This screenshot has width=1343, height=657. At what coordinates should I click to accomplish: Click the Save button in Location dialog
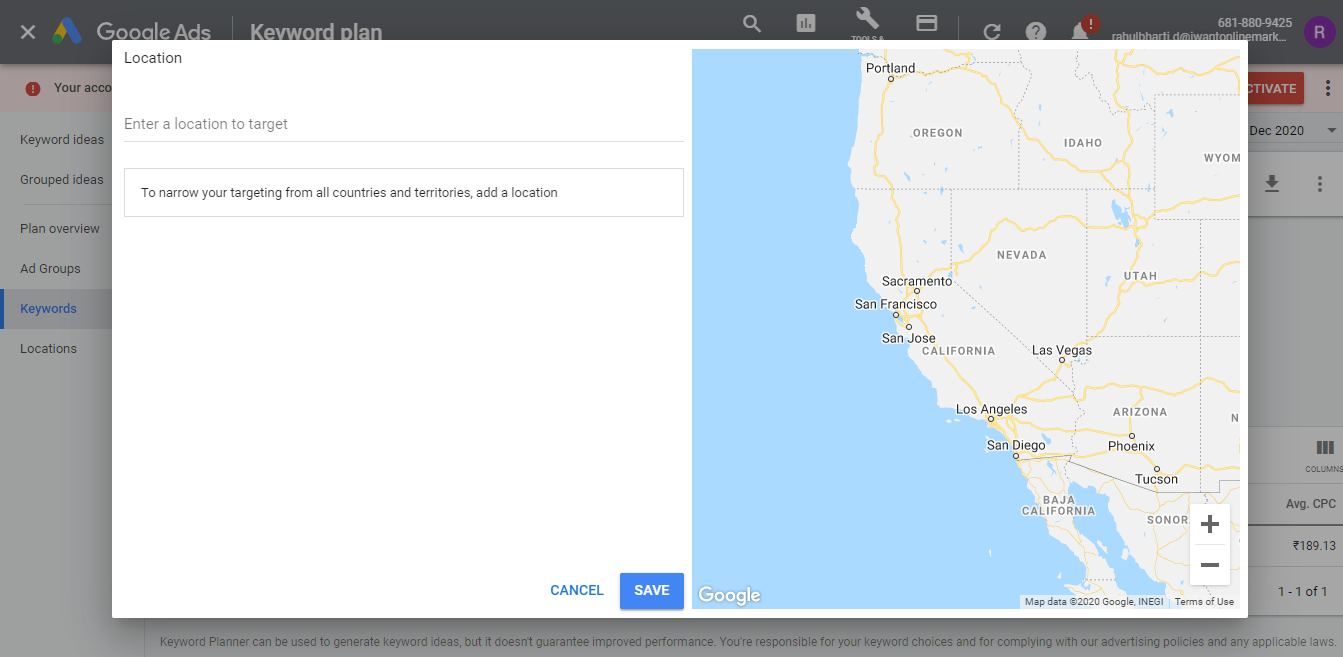pyautogui.click(x=652, y=591)
